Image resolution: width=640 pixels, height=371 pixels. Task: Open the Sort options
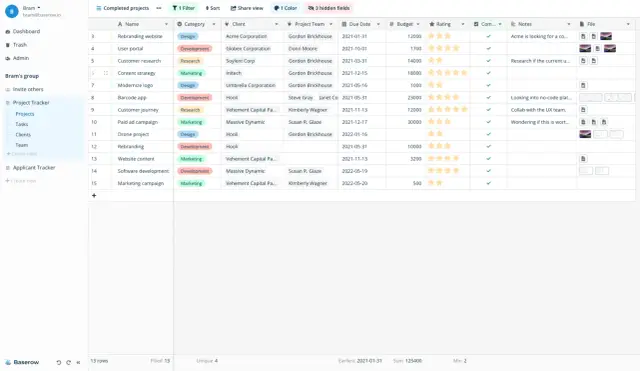click(x=213, y=8)
